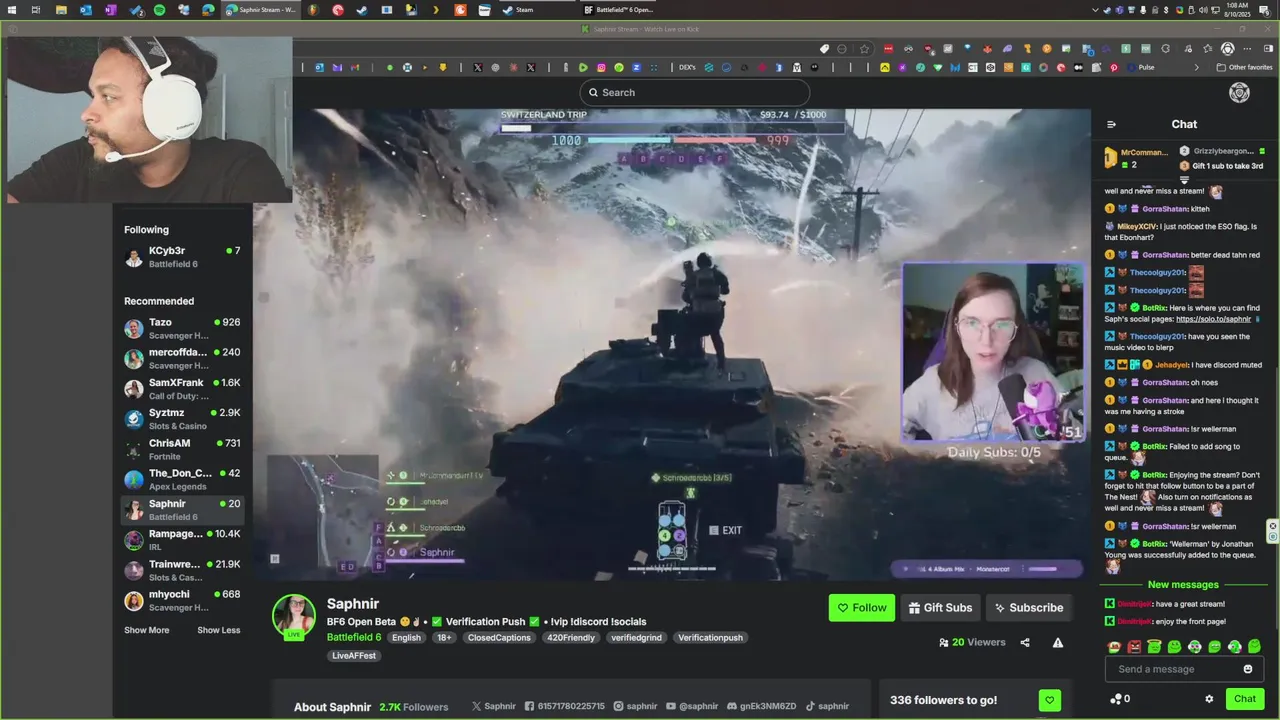Open the Facebook link 61571780225715
Viewport: 1280px width, 720px height.
coord(565,706)
